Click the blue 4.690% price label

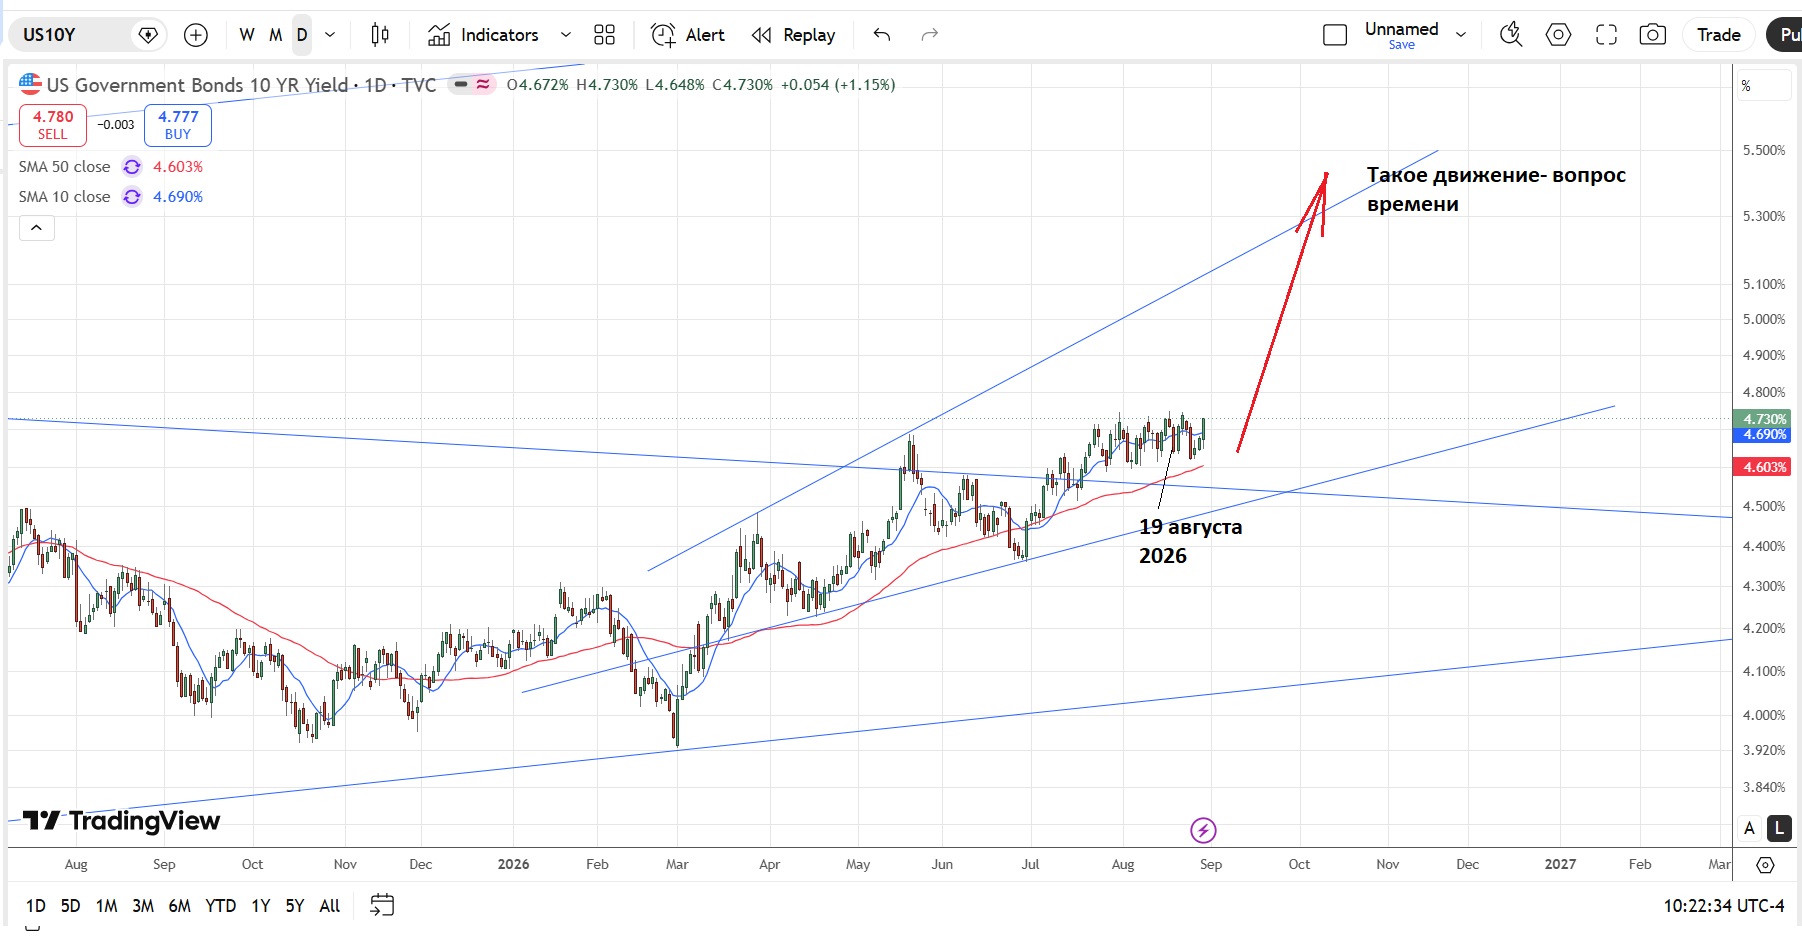point(1762,434)
